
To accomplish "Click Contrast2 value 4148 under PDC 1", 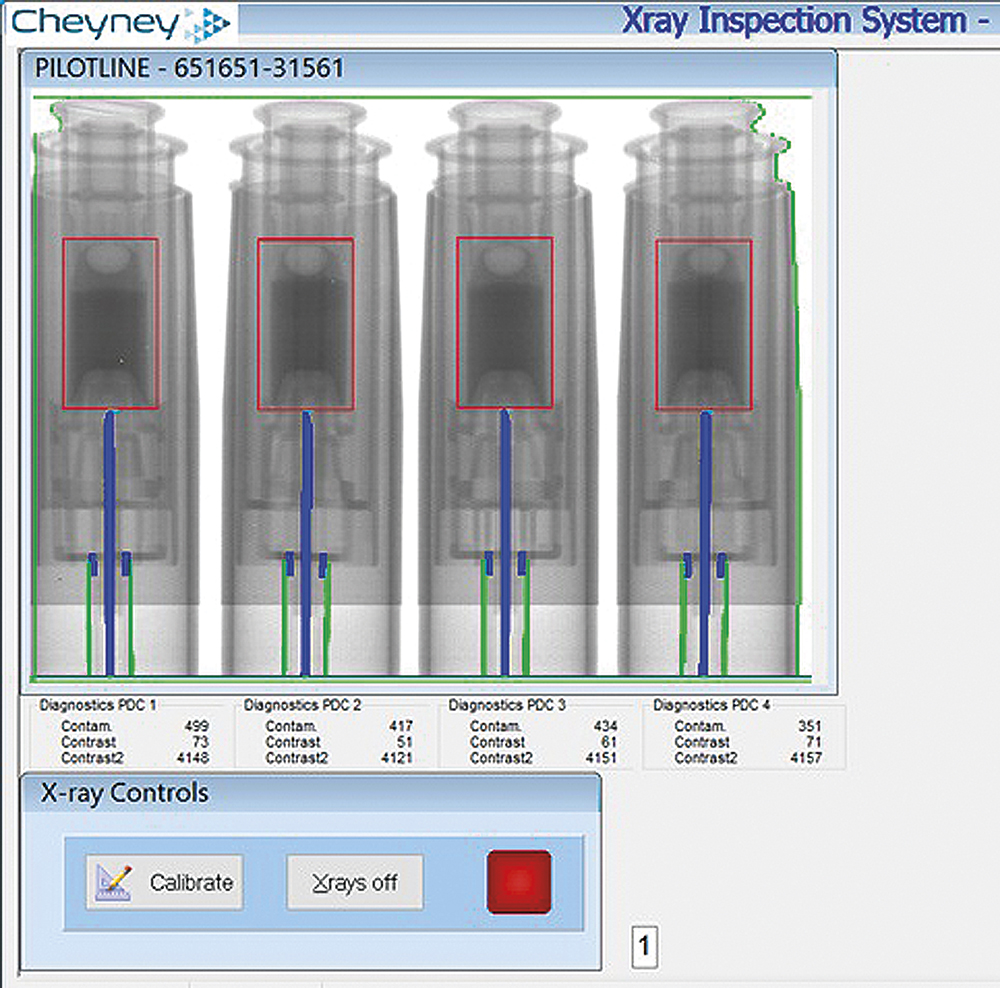I will click(x=193, y=758).
